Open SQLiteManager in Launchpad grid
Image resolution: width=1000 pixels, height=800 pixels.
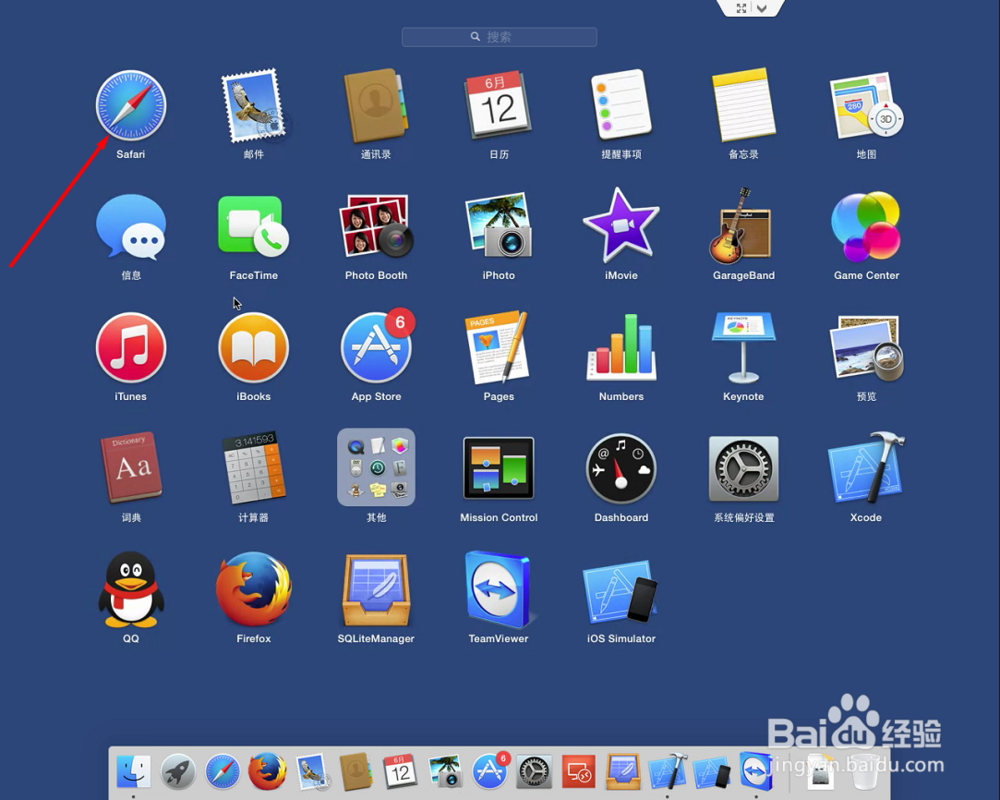(x=376, y=590)
